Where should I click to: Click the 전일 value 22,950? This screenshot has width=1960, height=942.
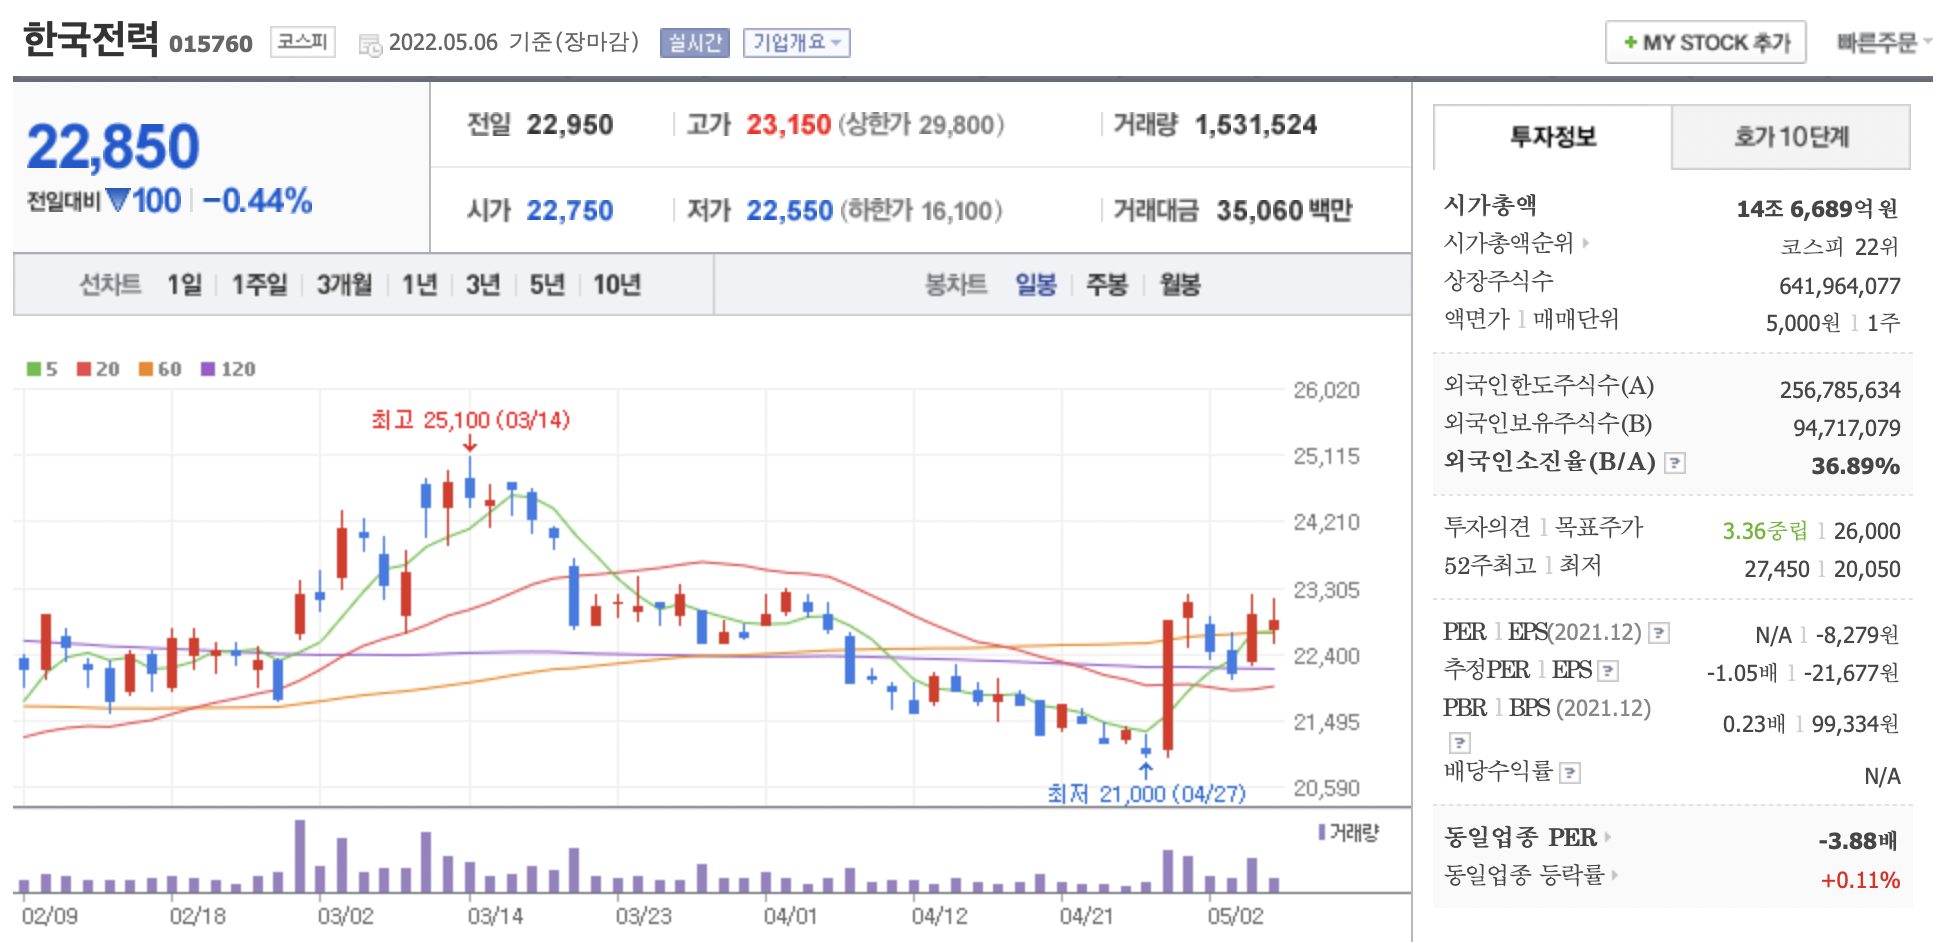569,125
